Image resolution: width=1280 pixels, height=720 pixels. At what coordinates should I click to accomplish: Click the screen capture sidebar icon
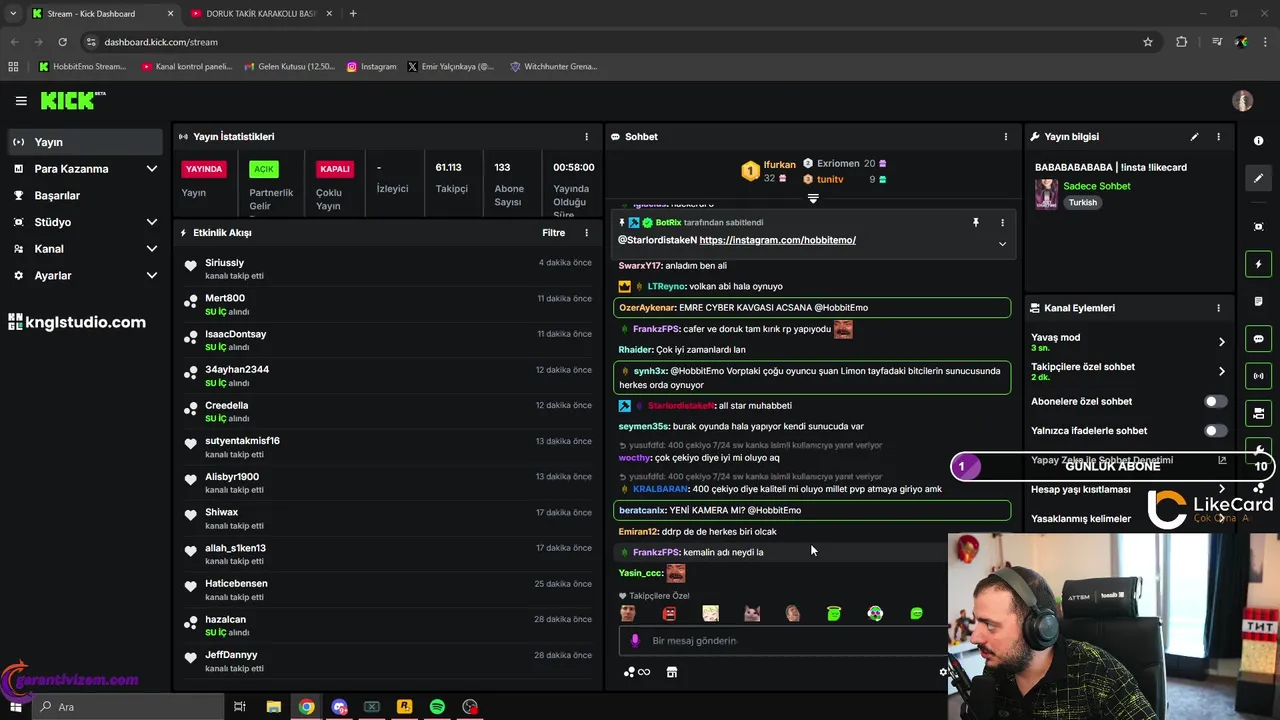pyautogui.click(x=1258, y=227)
